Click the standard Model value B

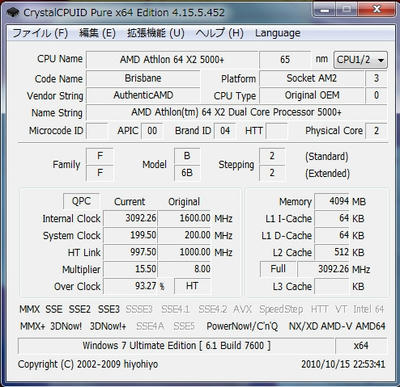click(x=187, y=156)
